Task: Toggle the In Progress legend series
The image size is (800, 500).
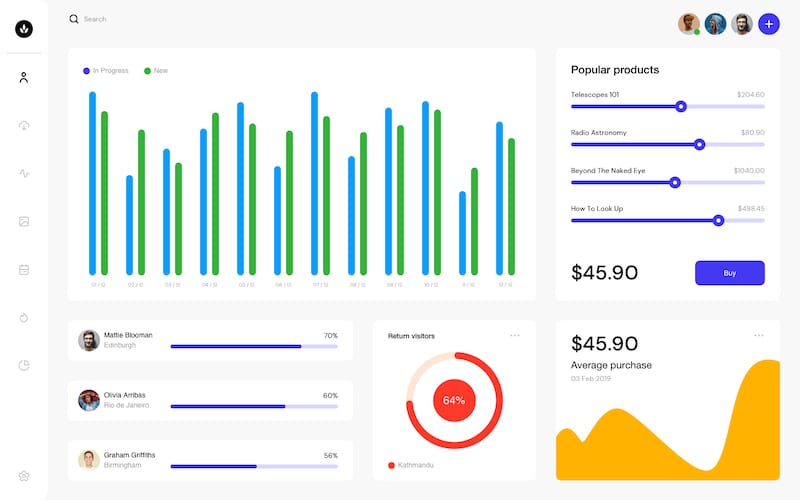Action: (106, 71)
